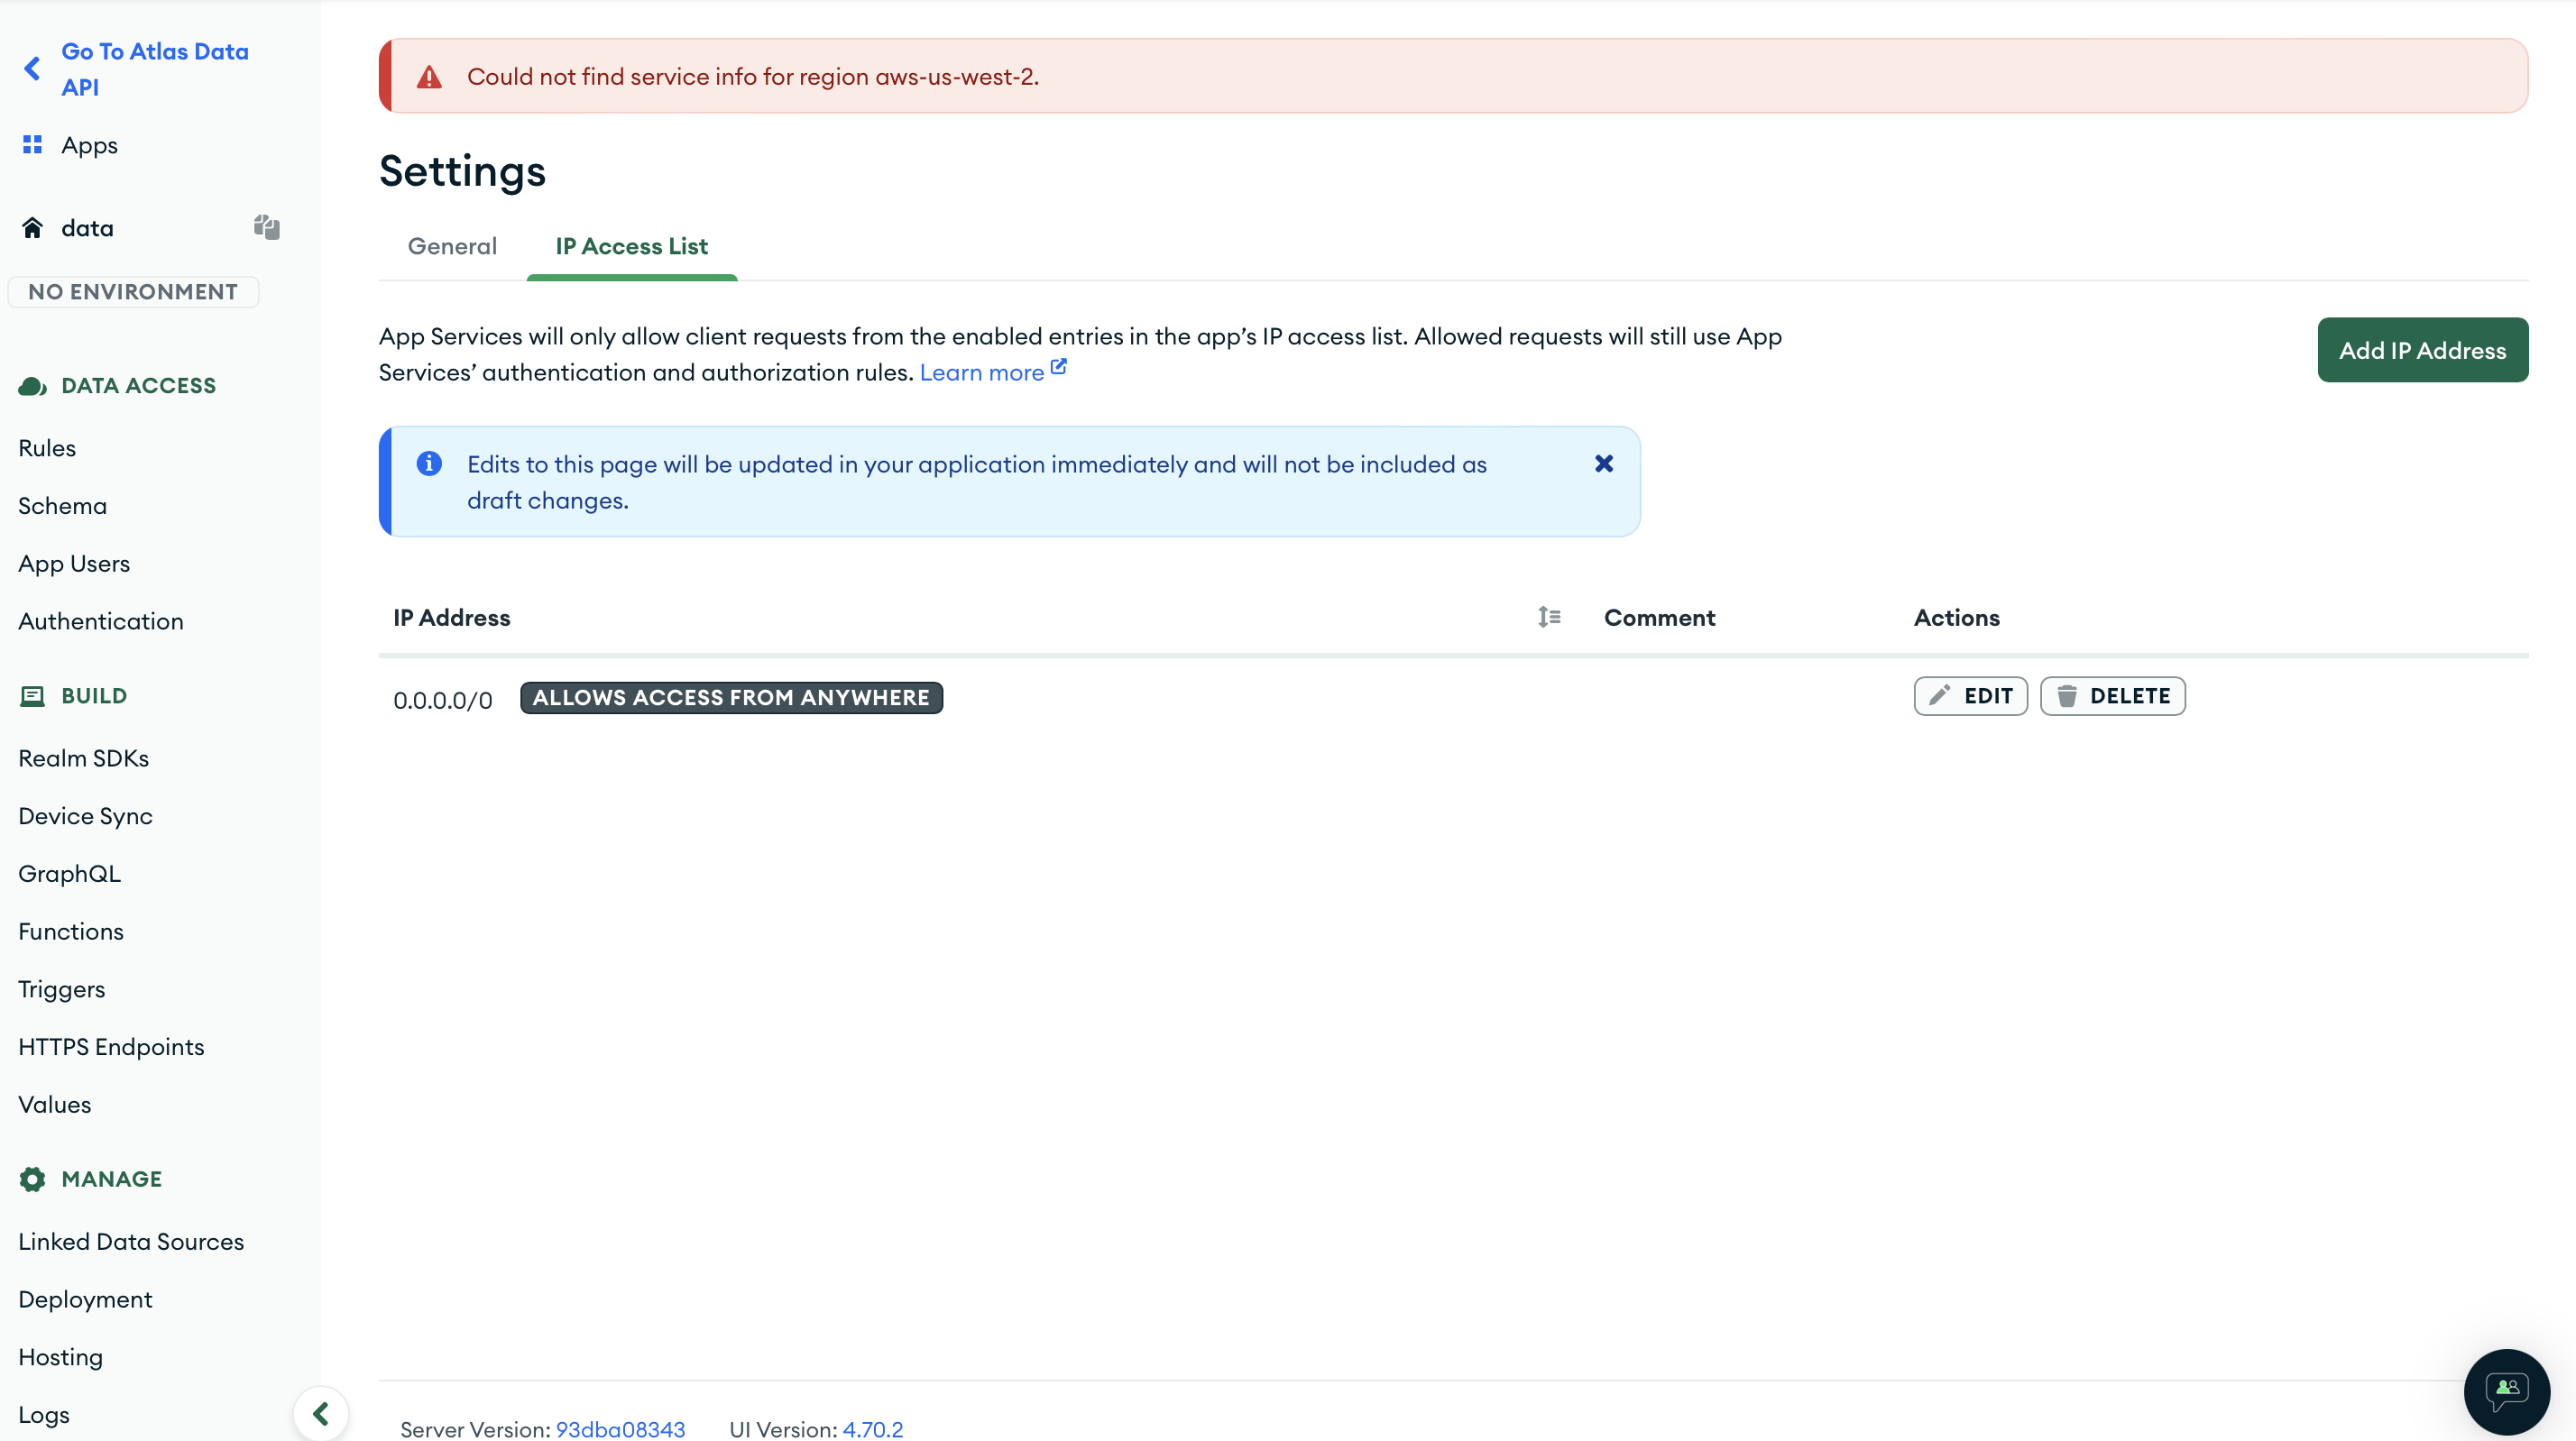Click the UI Version 4.70.2 link
2576x1441 pixels.
click(872, 1429)
